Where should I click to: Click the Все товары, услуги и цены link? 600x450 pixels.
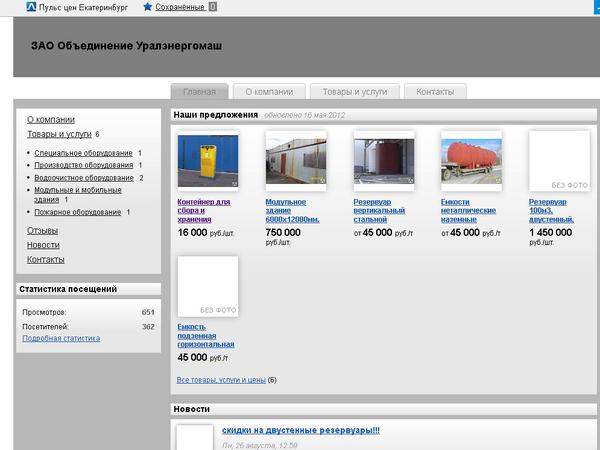pos(221,380)
